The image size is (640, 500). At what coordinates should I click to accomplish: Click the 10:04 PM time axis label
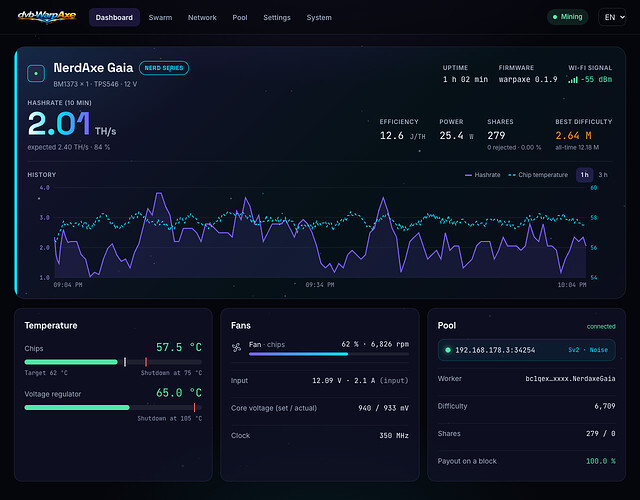click(x=572, y=285)
